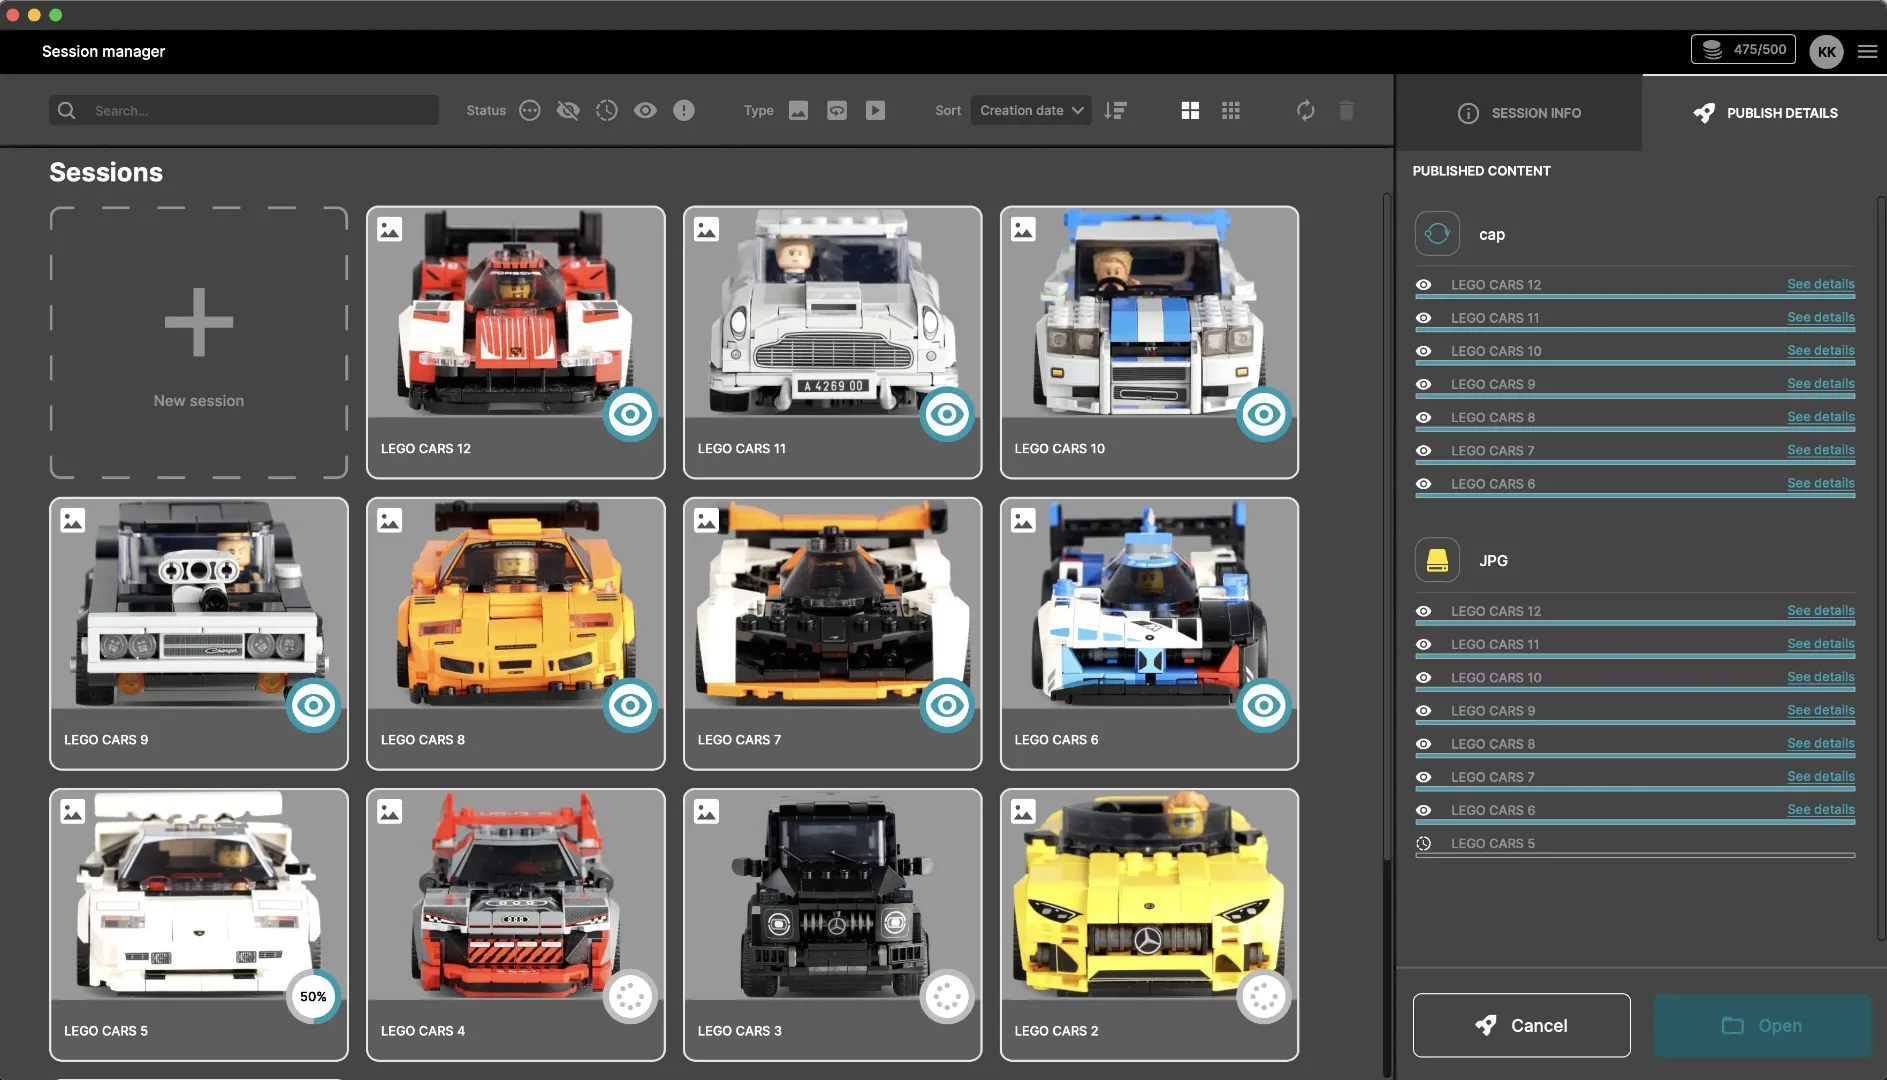Reverse the sort order direction
1887x1080 pixels.
[1115, 111]
